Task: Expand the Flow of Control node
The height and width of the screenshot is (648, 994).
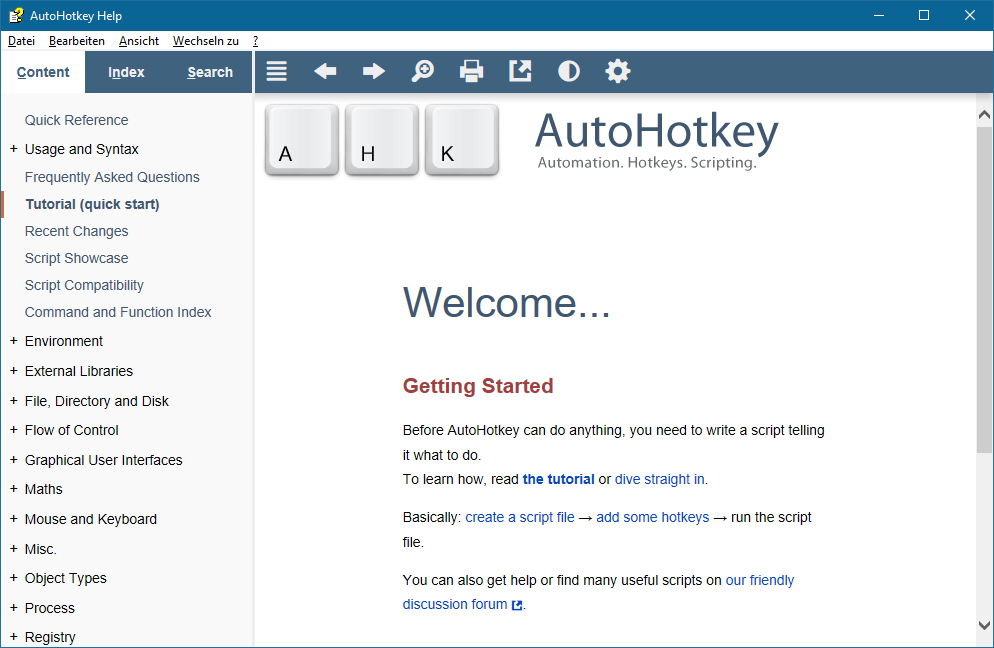Action: pos(13,430)
